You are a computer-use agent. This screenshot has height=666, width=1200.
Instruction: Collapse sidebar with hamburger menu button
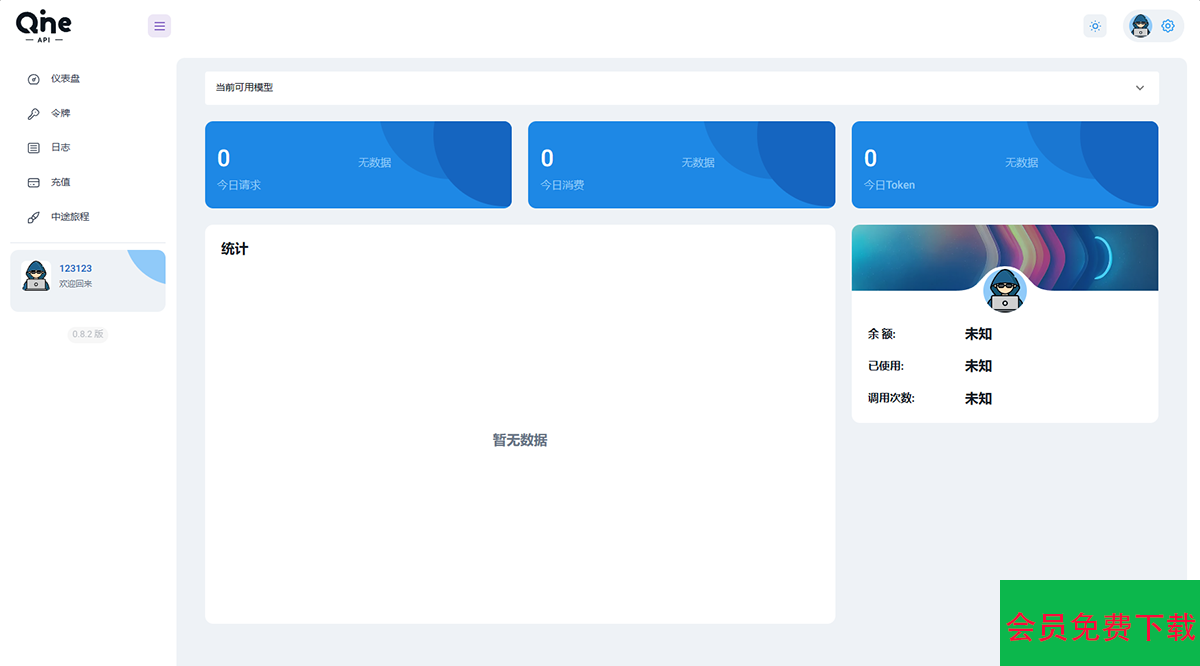(159, 26)
